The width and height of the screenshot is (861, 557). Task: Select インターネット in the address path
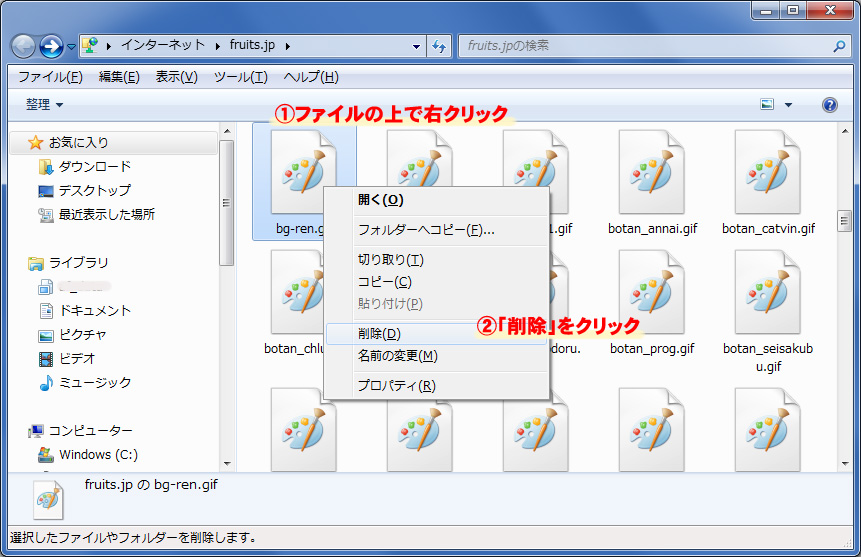(163, 45)
